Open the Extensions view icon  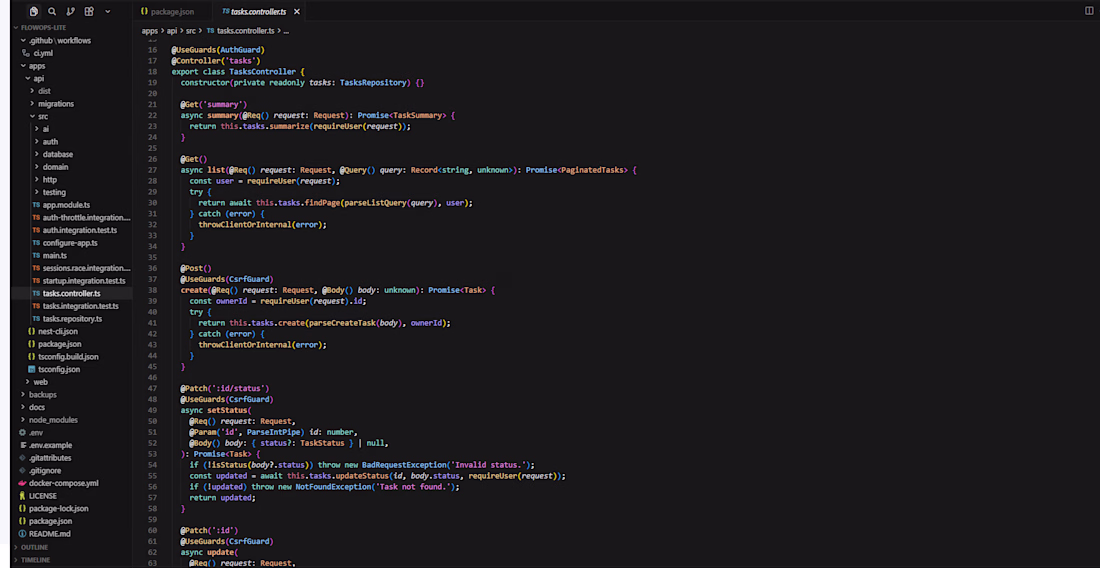[89, 11]
